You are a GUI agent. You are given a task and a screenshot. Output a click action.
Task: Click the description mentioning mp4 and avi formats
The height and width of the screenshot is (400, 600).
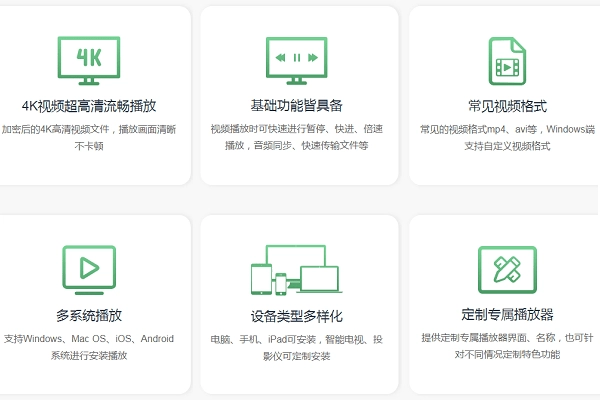(x=507, y=137)
